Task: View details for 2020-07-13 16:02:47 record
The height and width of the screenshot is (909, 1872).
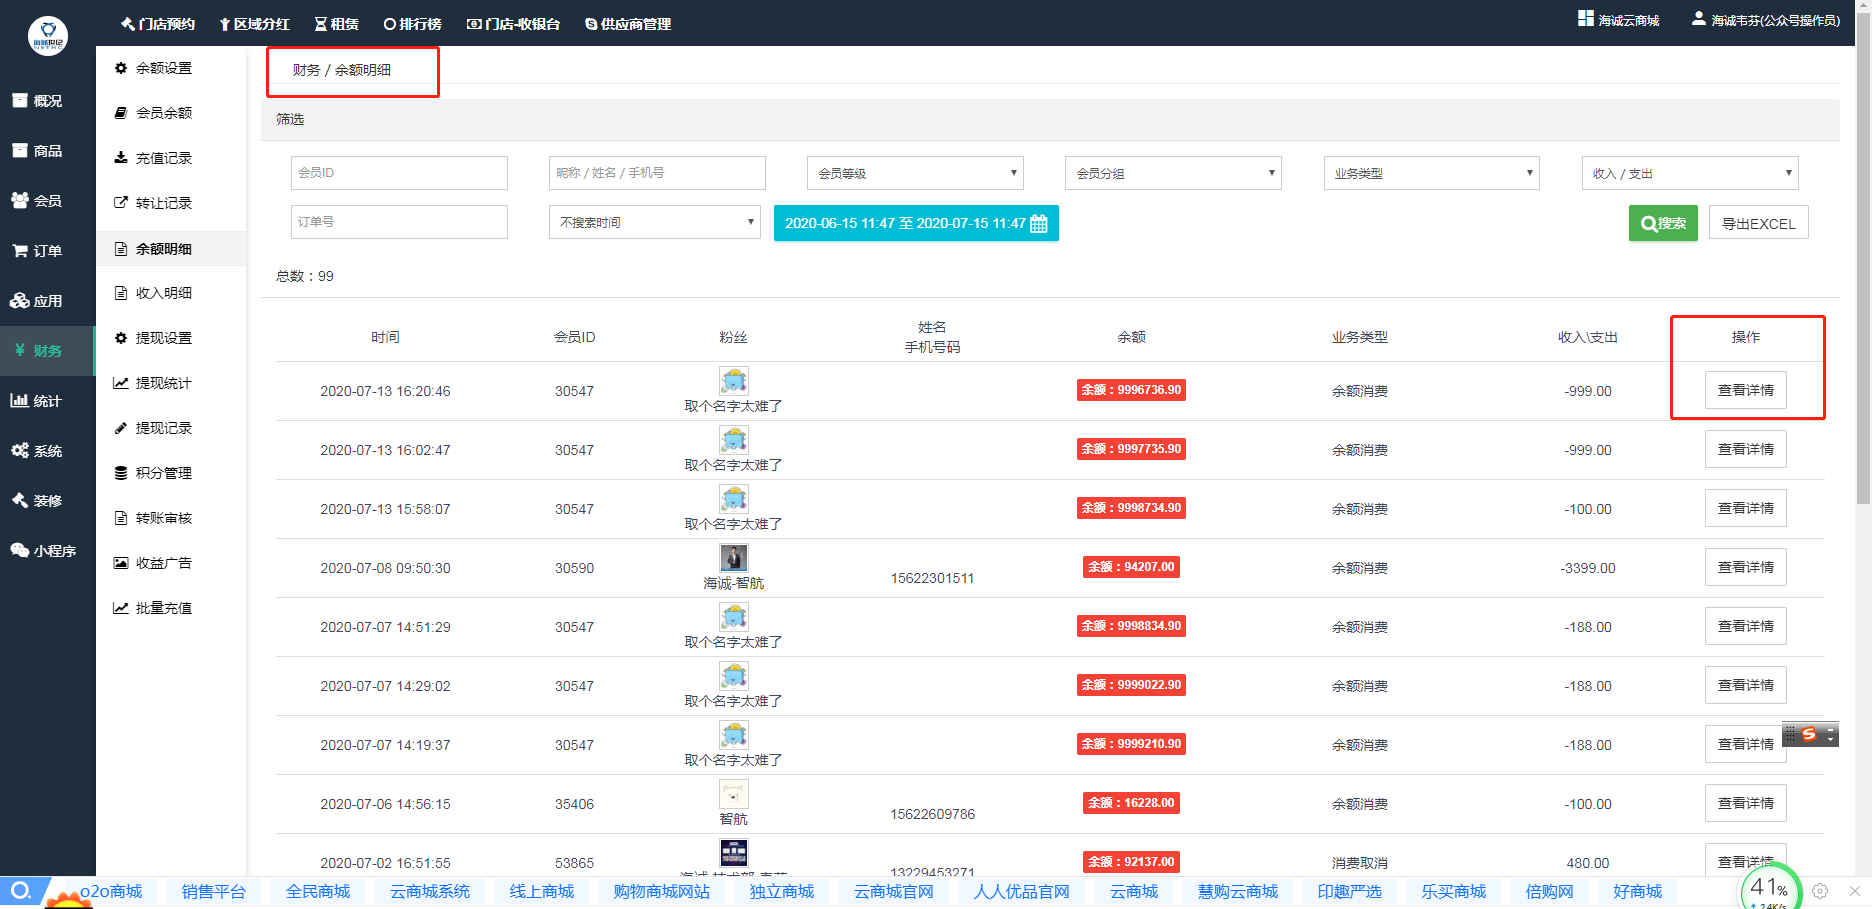Action: [x=1746, y=449]
